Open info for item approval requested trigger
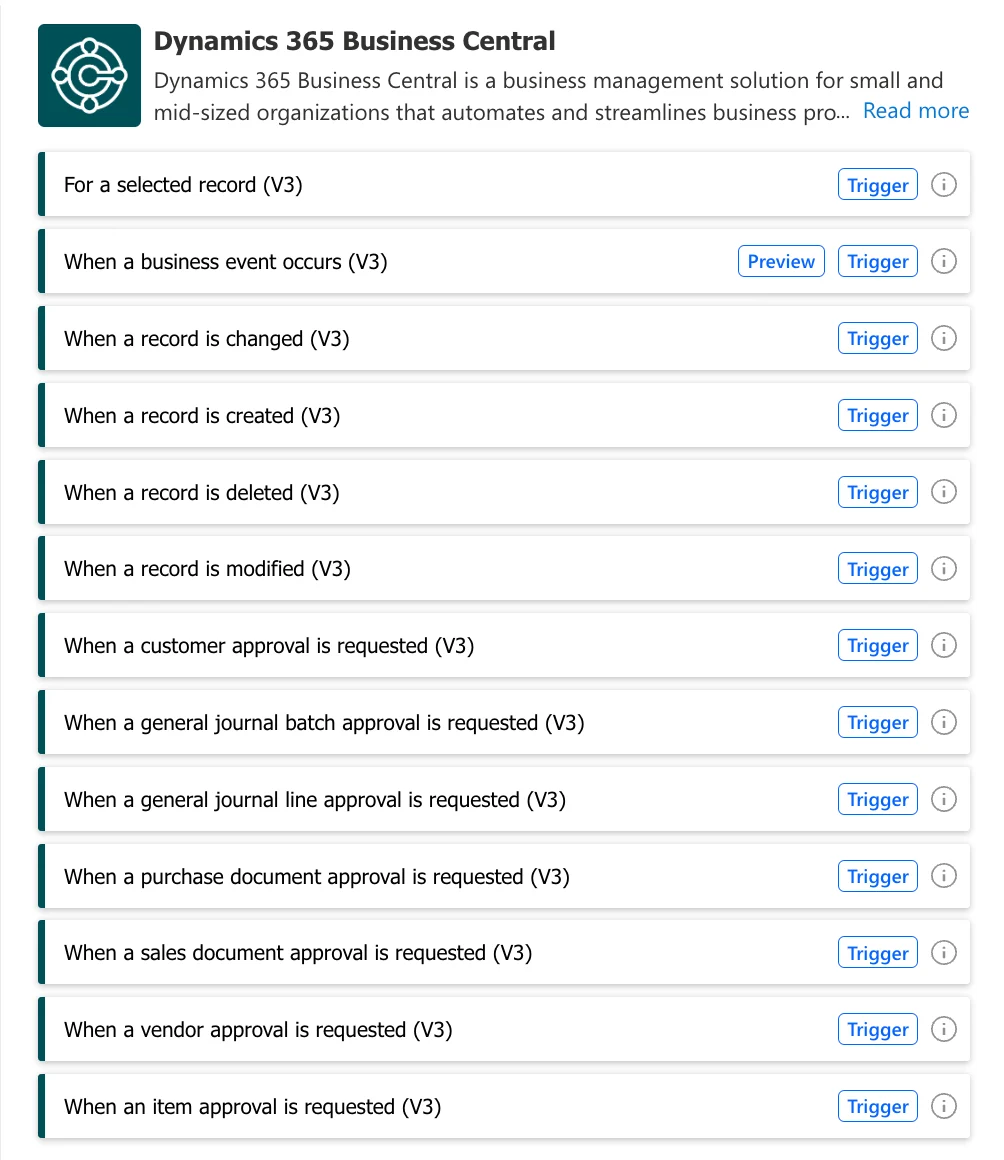Image resolution: width=1004 pixels, height=1160 pixels. 943,1106
